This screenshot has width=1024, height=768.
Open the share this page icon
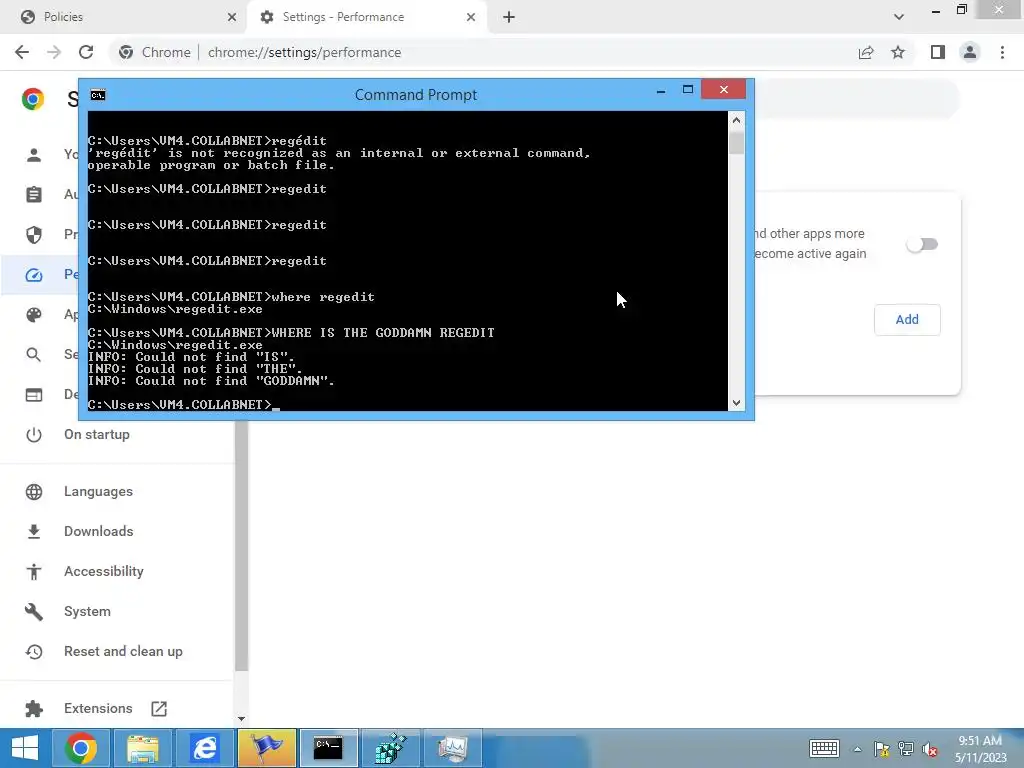tap(866, 52)
